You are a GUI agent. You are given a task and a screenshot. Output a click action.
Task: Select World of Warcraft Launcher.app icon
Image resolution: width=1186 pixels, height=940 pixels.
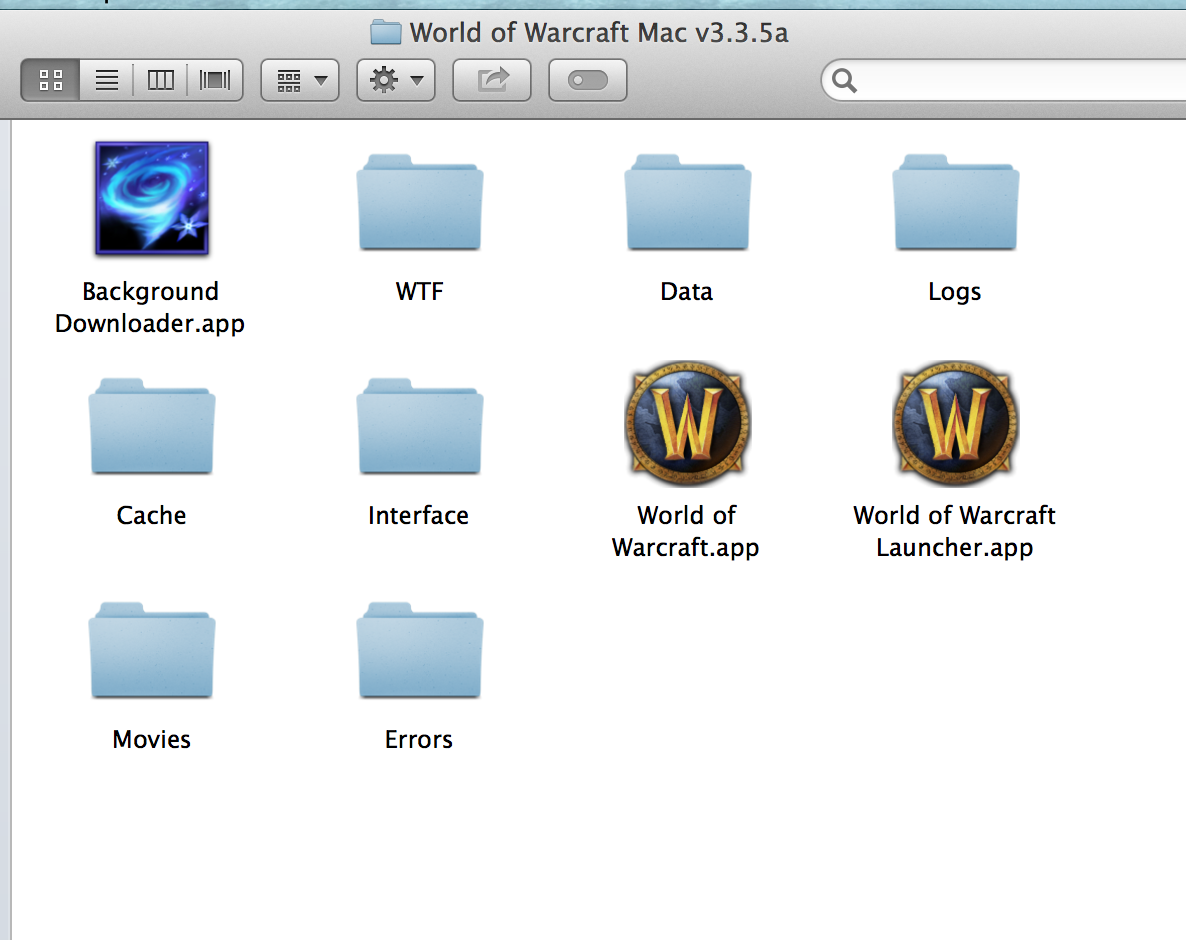956,423
